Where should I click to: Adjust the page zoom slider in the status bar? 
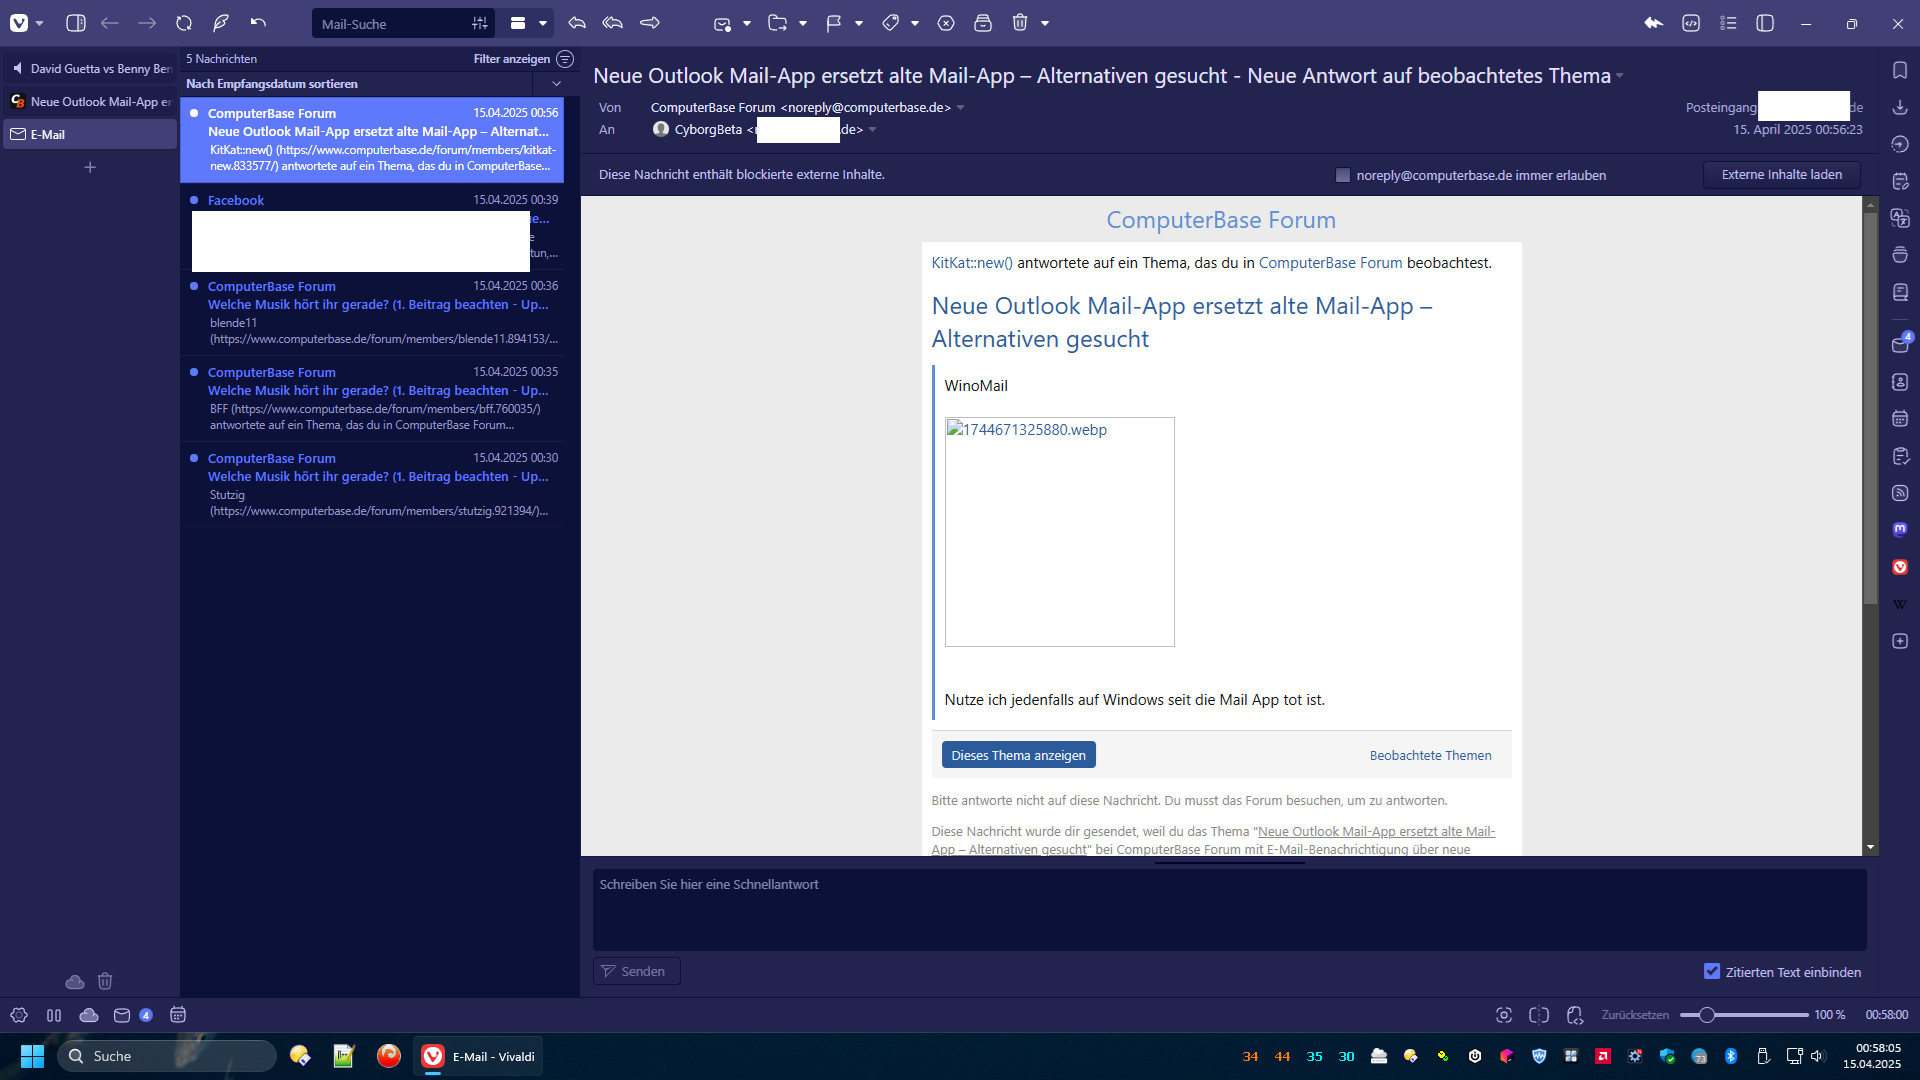click(x=1707, y=1015)
